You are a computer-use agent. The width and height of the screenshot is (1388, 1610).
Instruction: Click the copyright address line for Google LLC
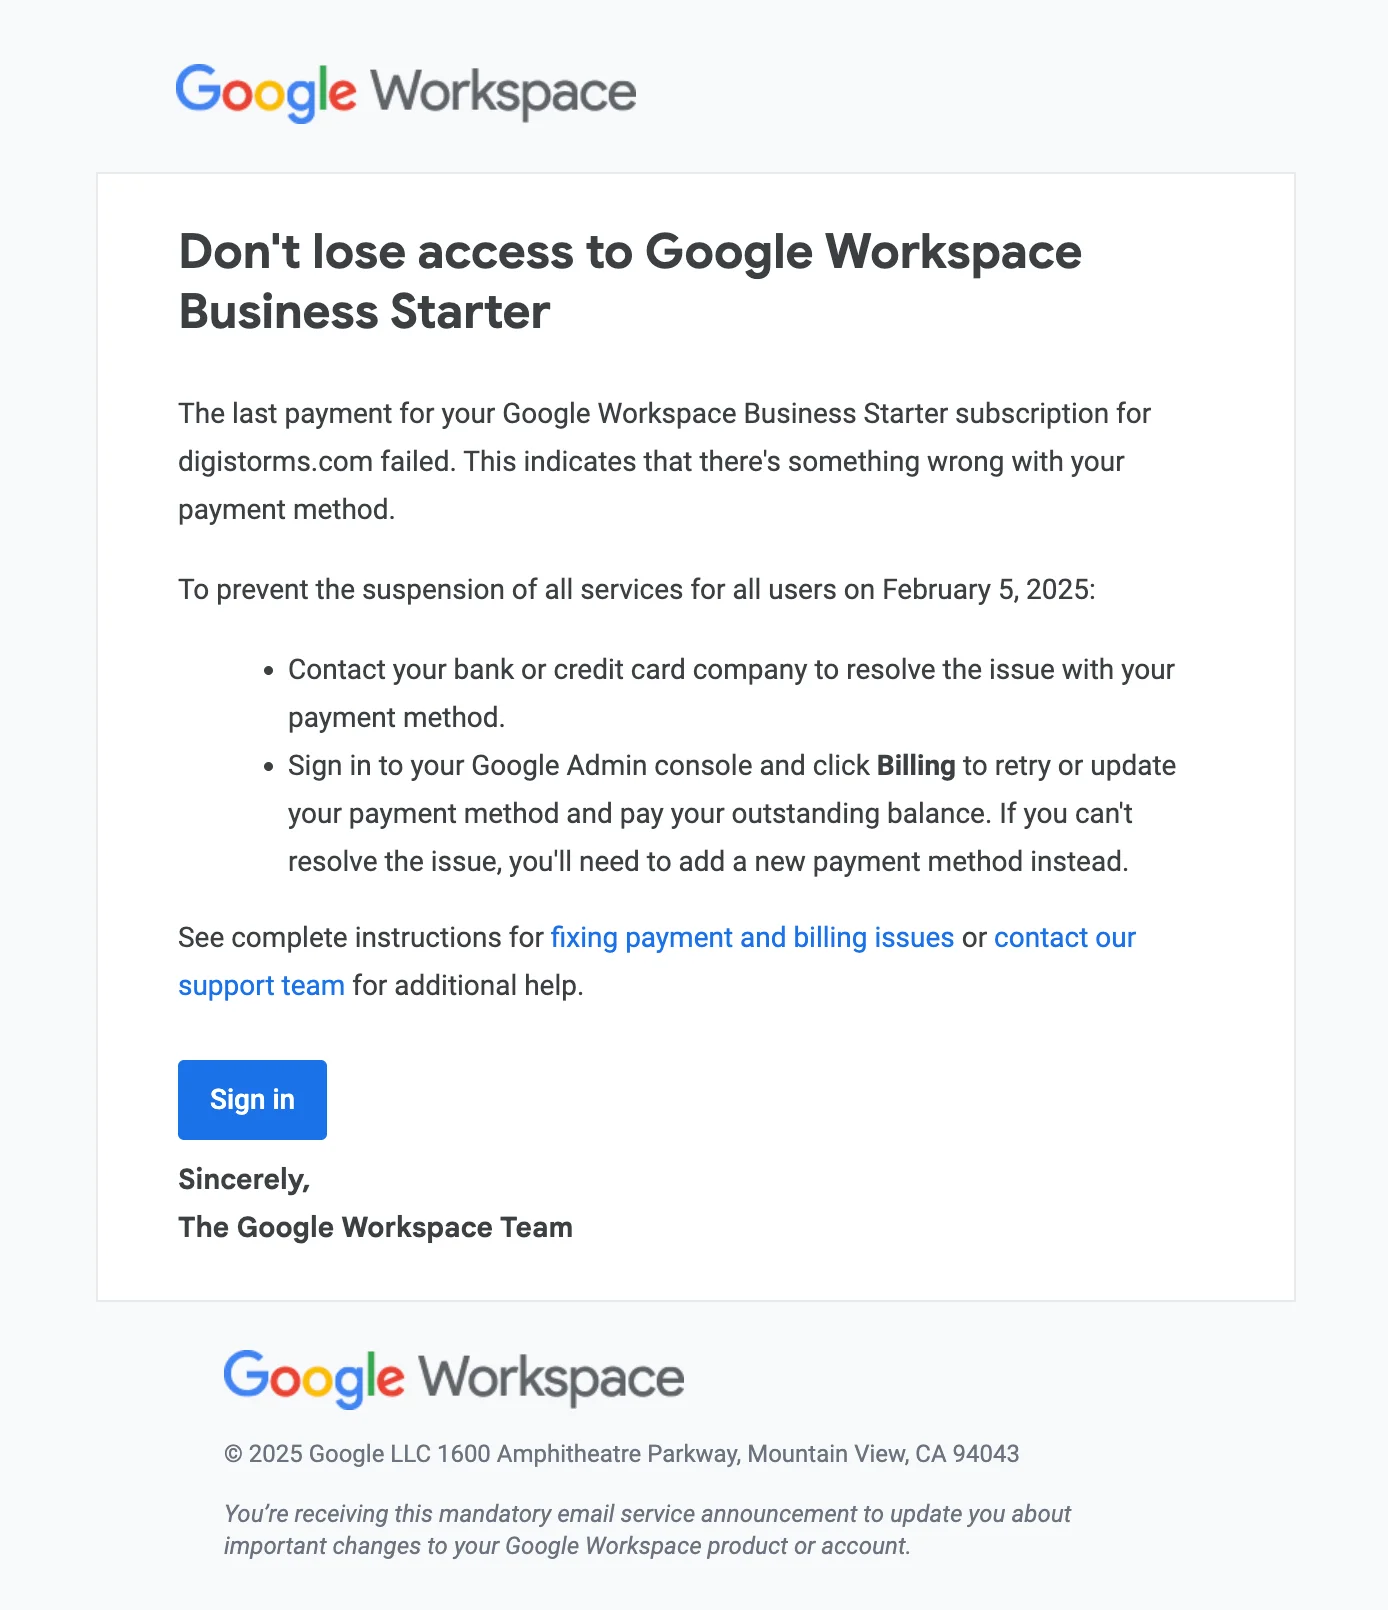tap(622, 1454)
